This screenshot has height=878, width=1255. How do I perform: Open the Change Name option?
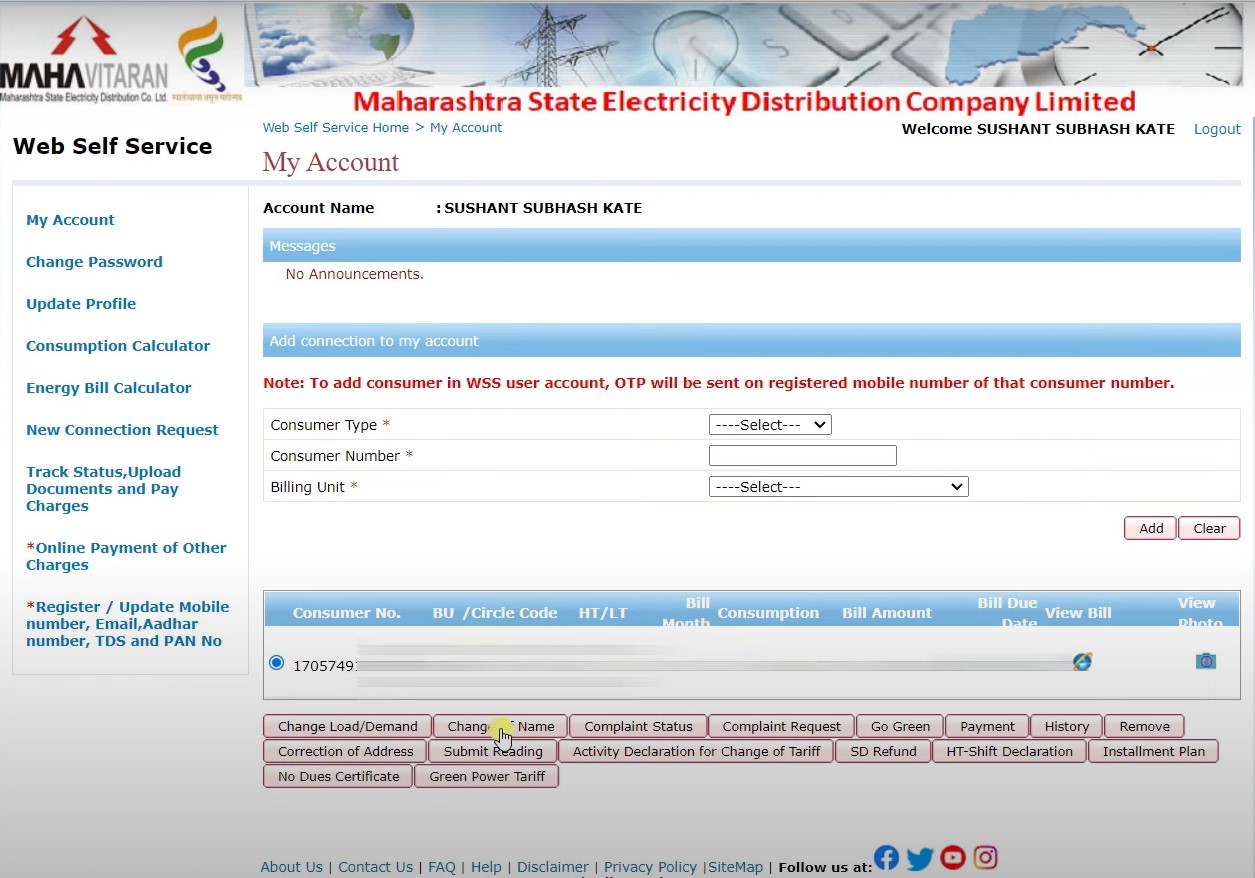(499, 726)
